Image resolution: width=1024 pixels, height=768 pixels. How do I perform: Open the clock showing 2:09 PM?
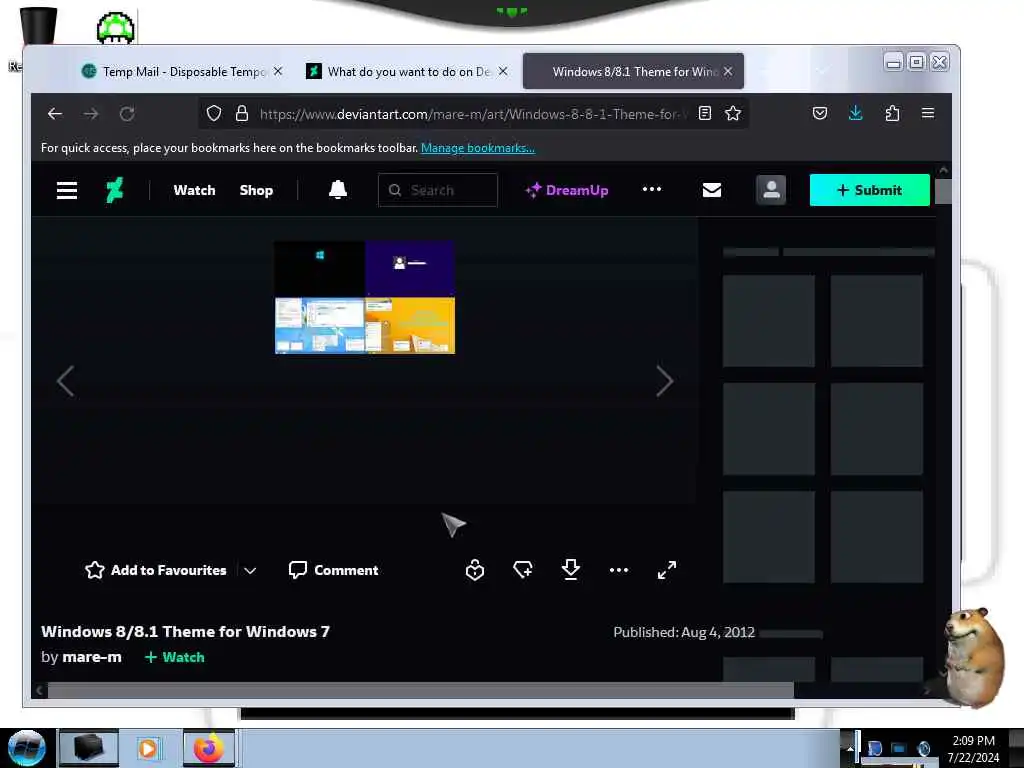pyautogui.click(x=973, y=748)
